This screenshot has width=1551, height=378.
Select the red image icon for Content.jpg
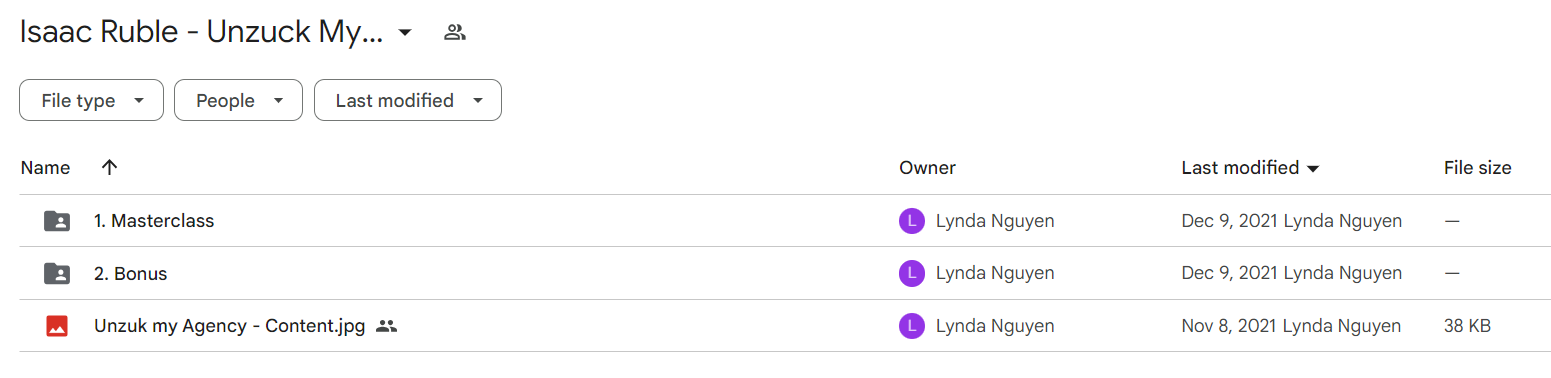pyautogui.click(x=57, y=326)
